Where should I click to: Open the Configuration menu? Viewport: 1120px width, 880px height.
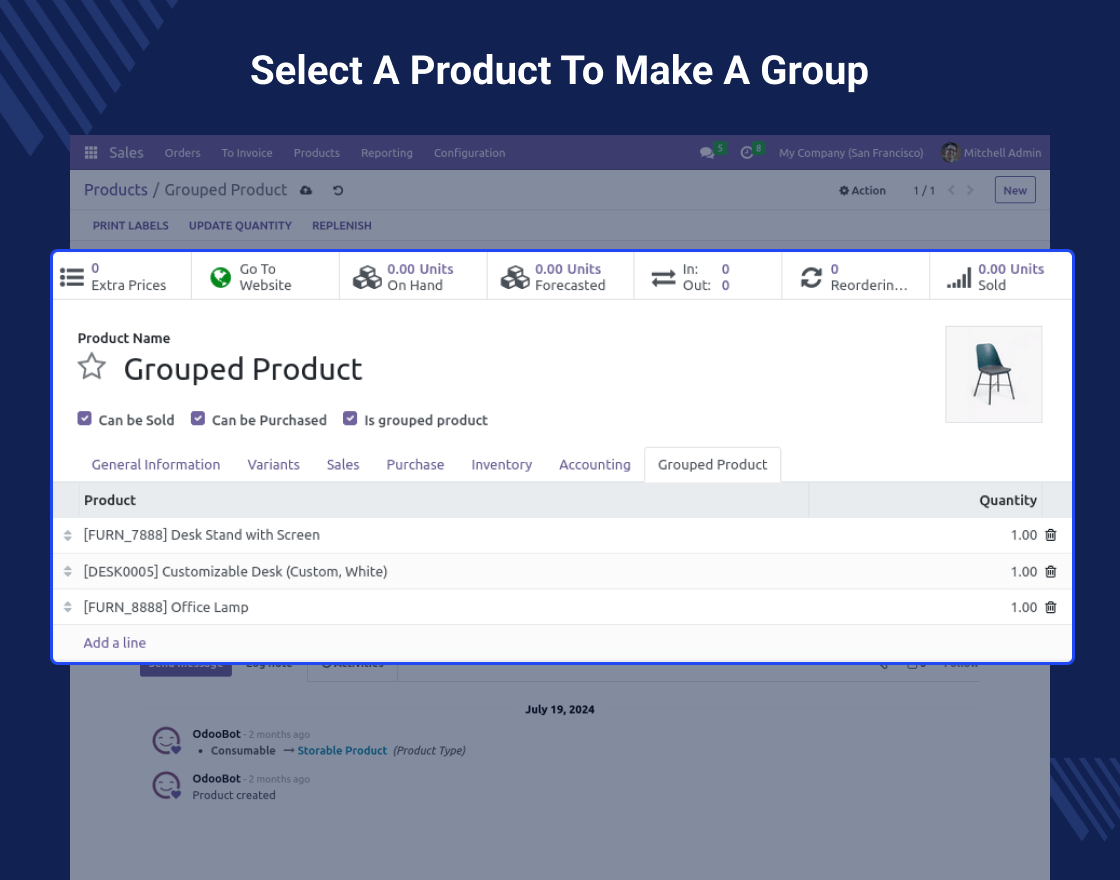pos(469,153)
